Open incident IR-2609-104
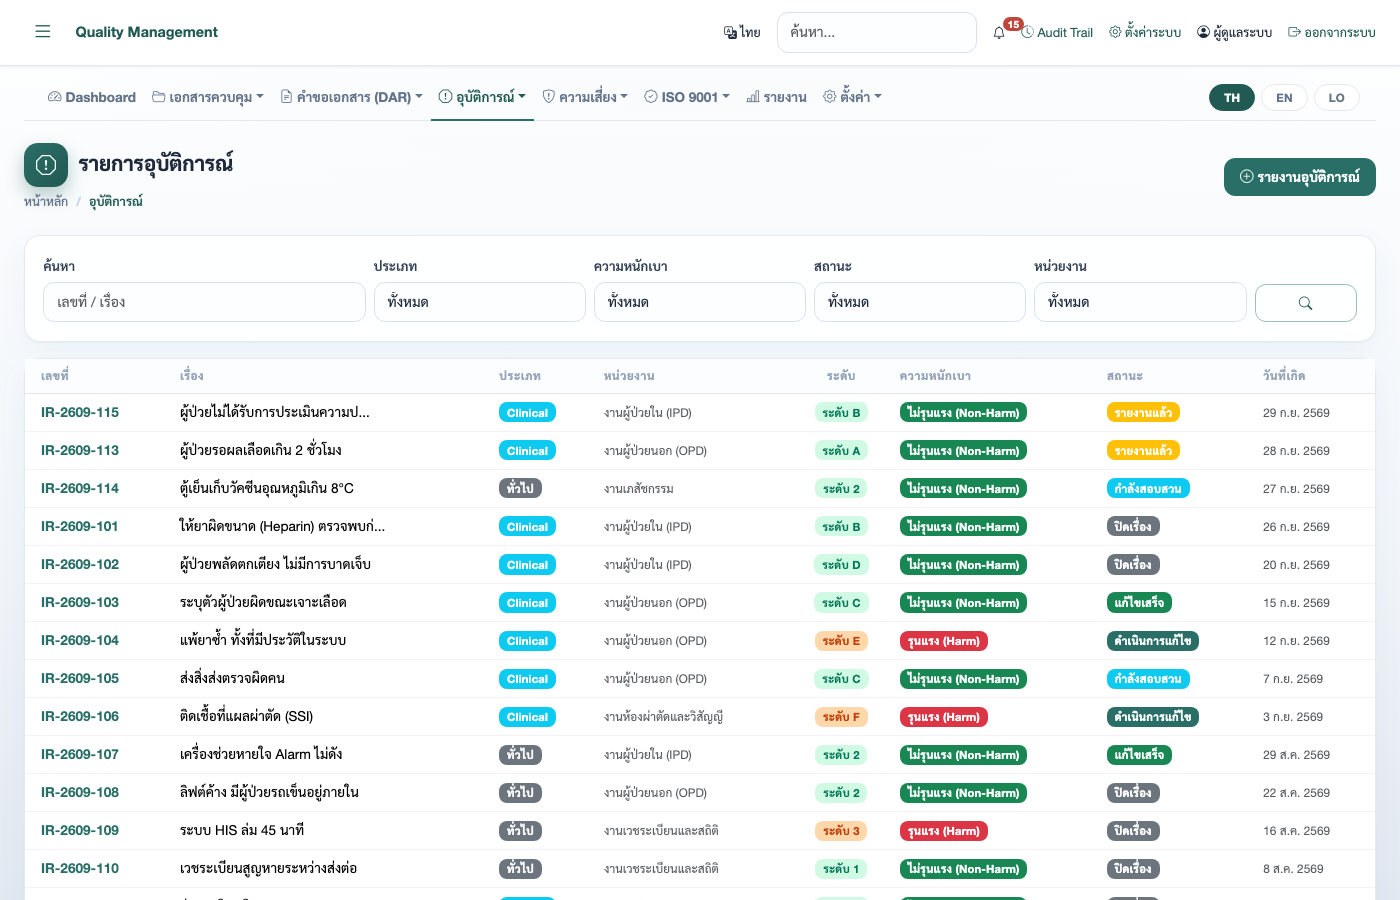Image resolution: width=1400 pixels, height=900 pixels. click(80, 641)
